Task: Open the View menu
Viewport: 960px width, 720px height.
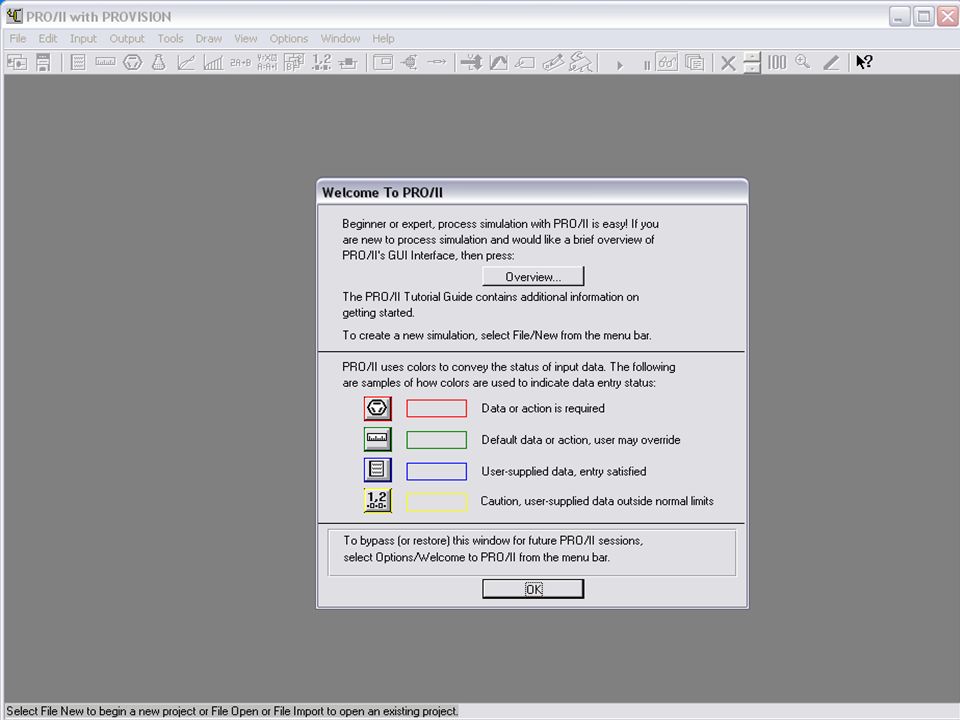Action: tap(246, 39)
